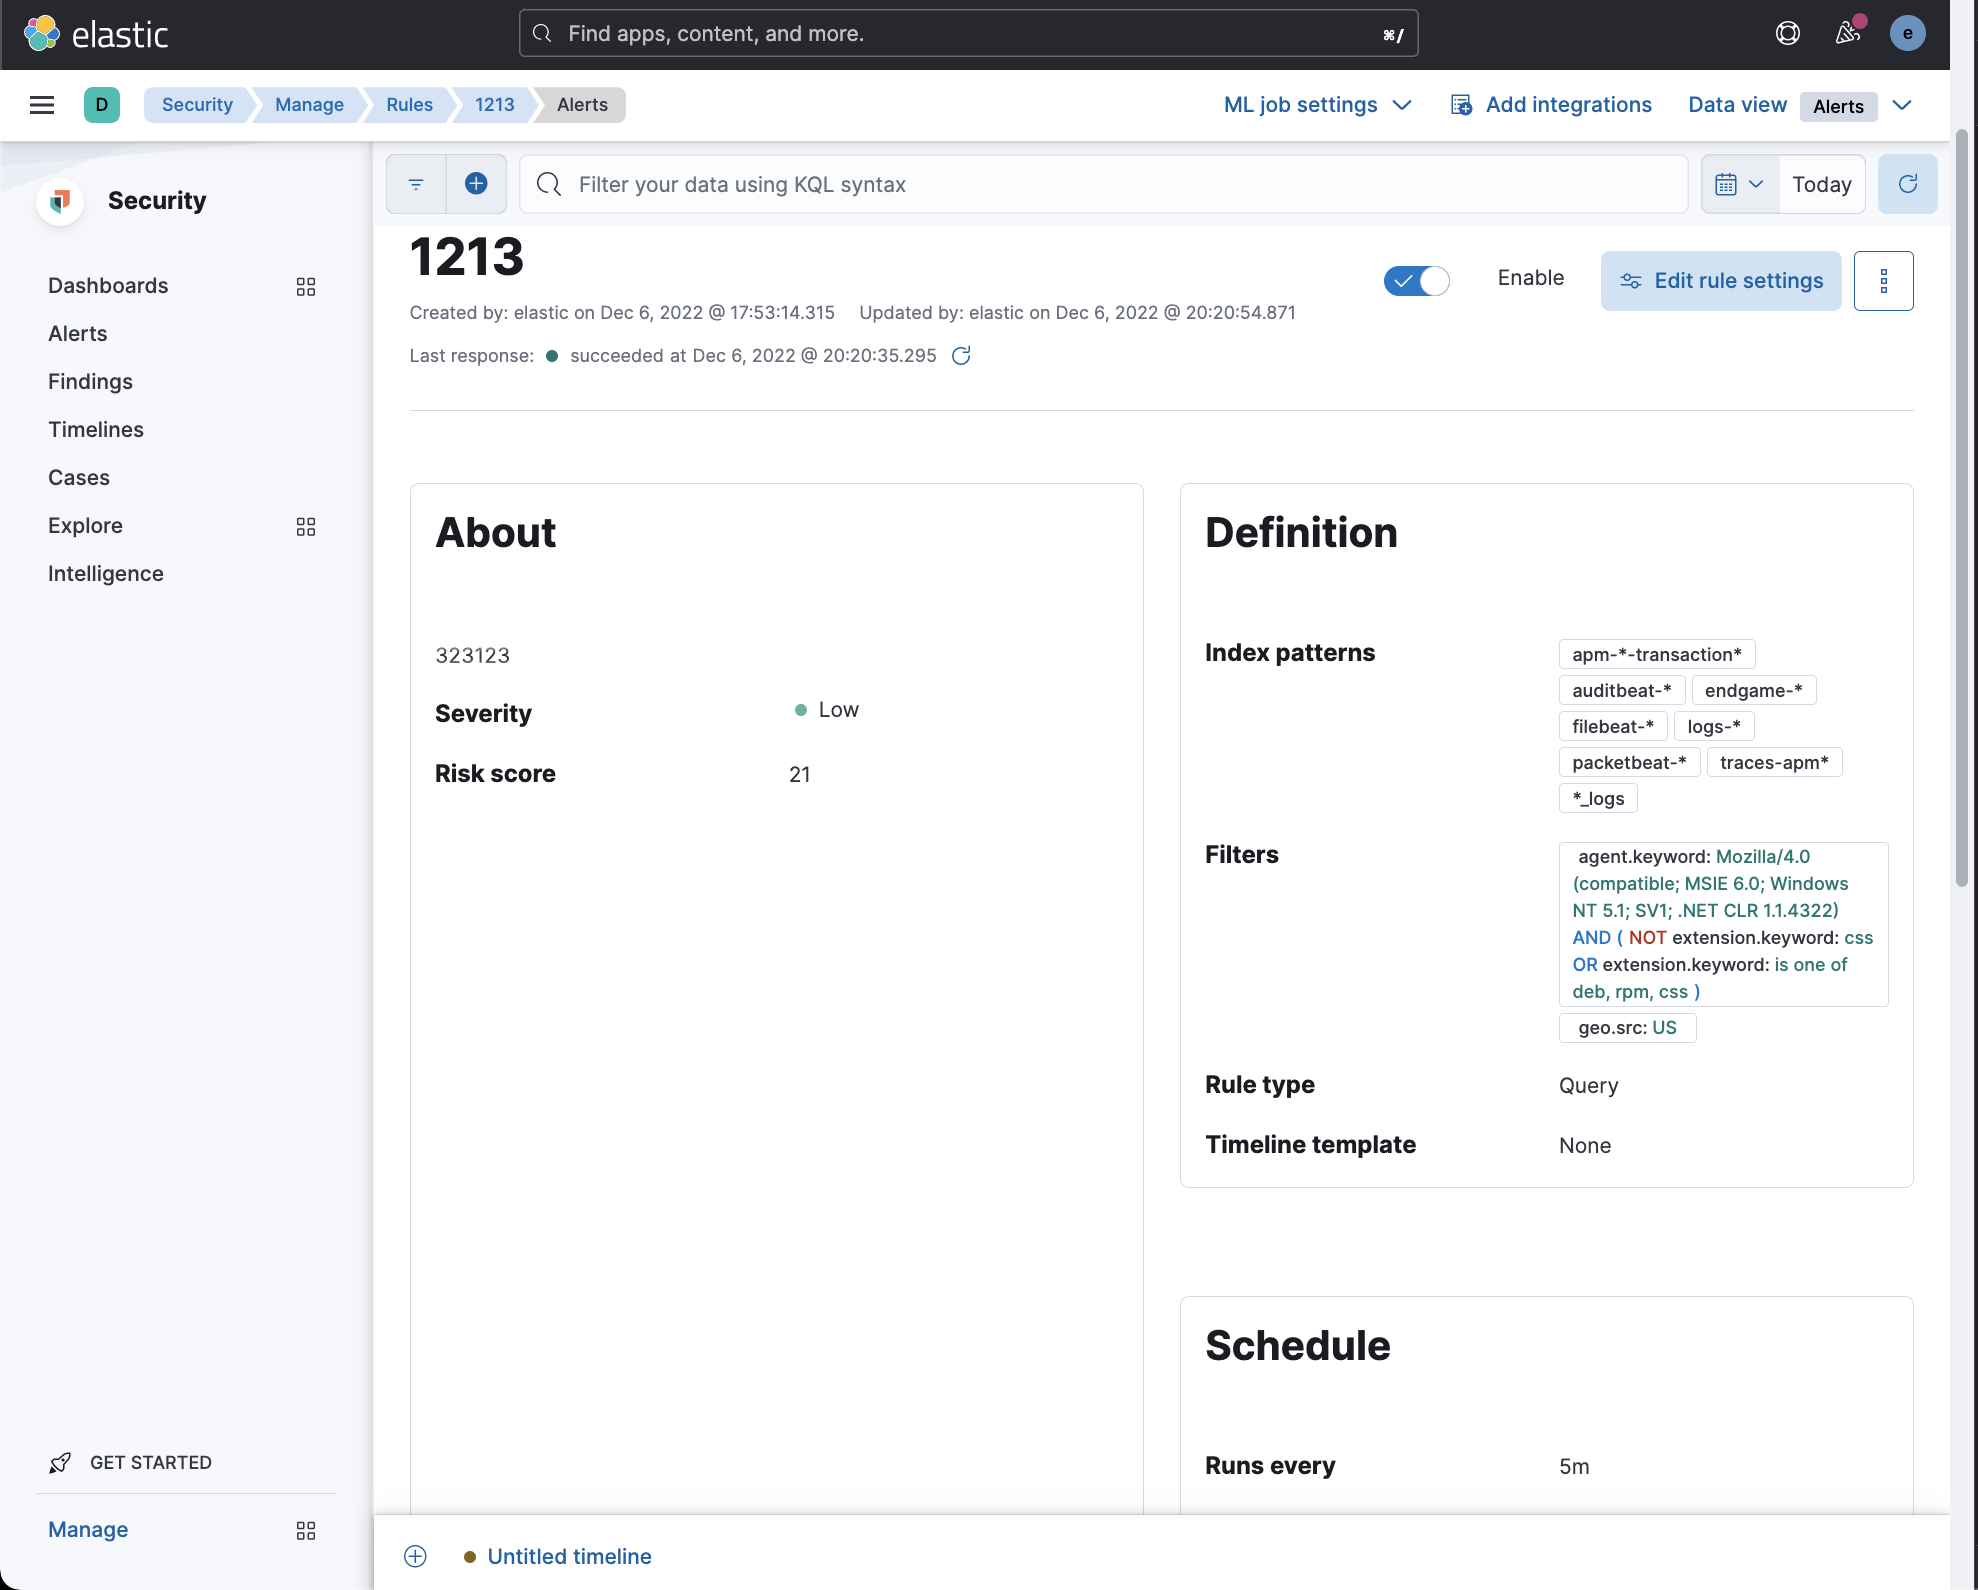
Task: Select Timelines in the Security sidebar
Action: tap(96, 429)
